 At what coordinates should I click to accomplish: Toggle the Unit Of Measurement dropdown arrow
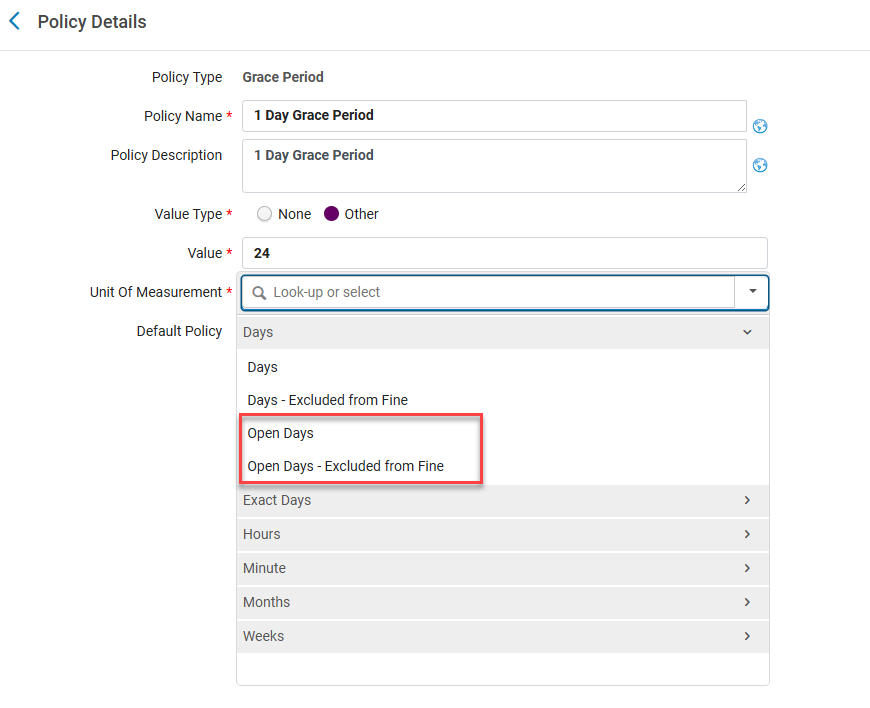(752, 292)
